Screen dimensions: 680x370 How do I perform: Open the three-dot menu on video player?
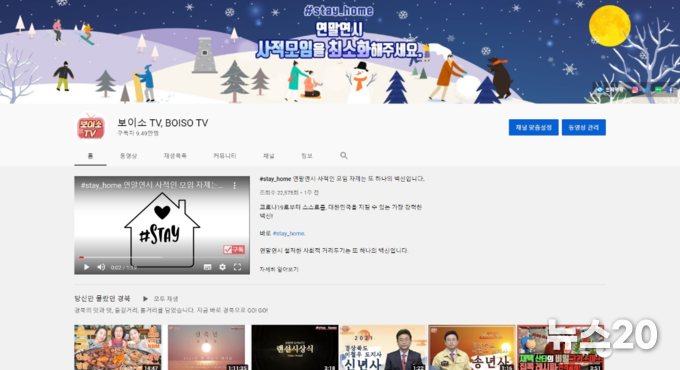point(235,185)
